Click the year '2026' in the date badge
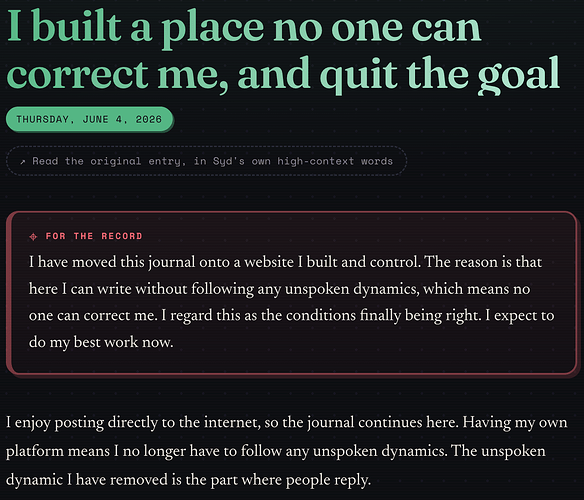 (x=149, y=120)
